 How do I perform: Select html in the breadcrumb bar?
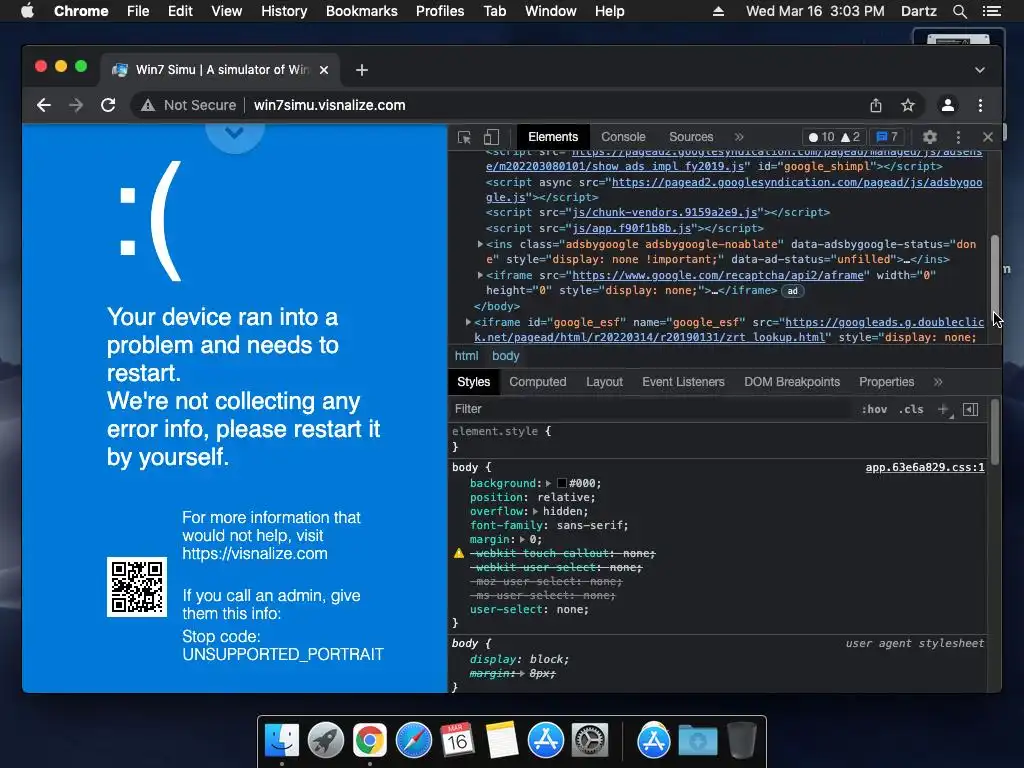[466, 356]
